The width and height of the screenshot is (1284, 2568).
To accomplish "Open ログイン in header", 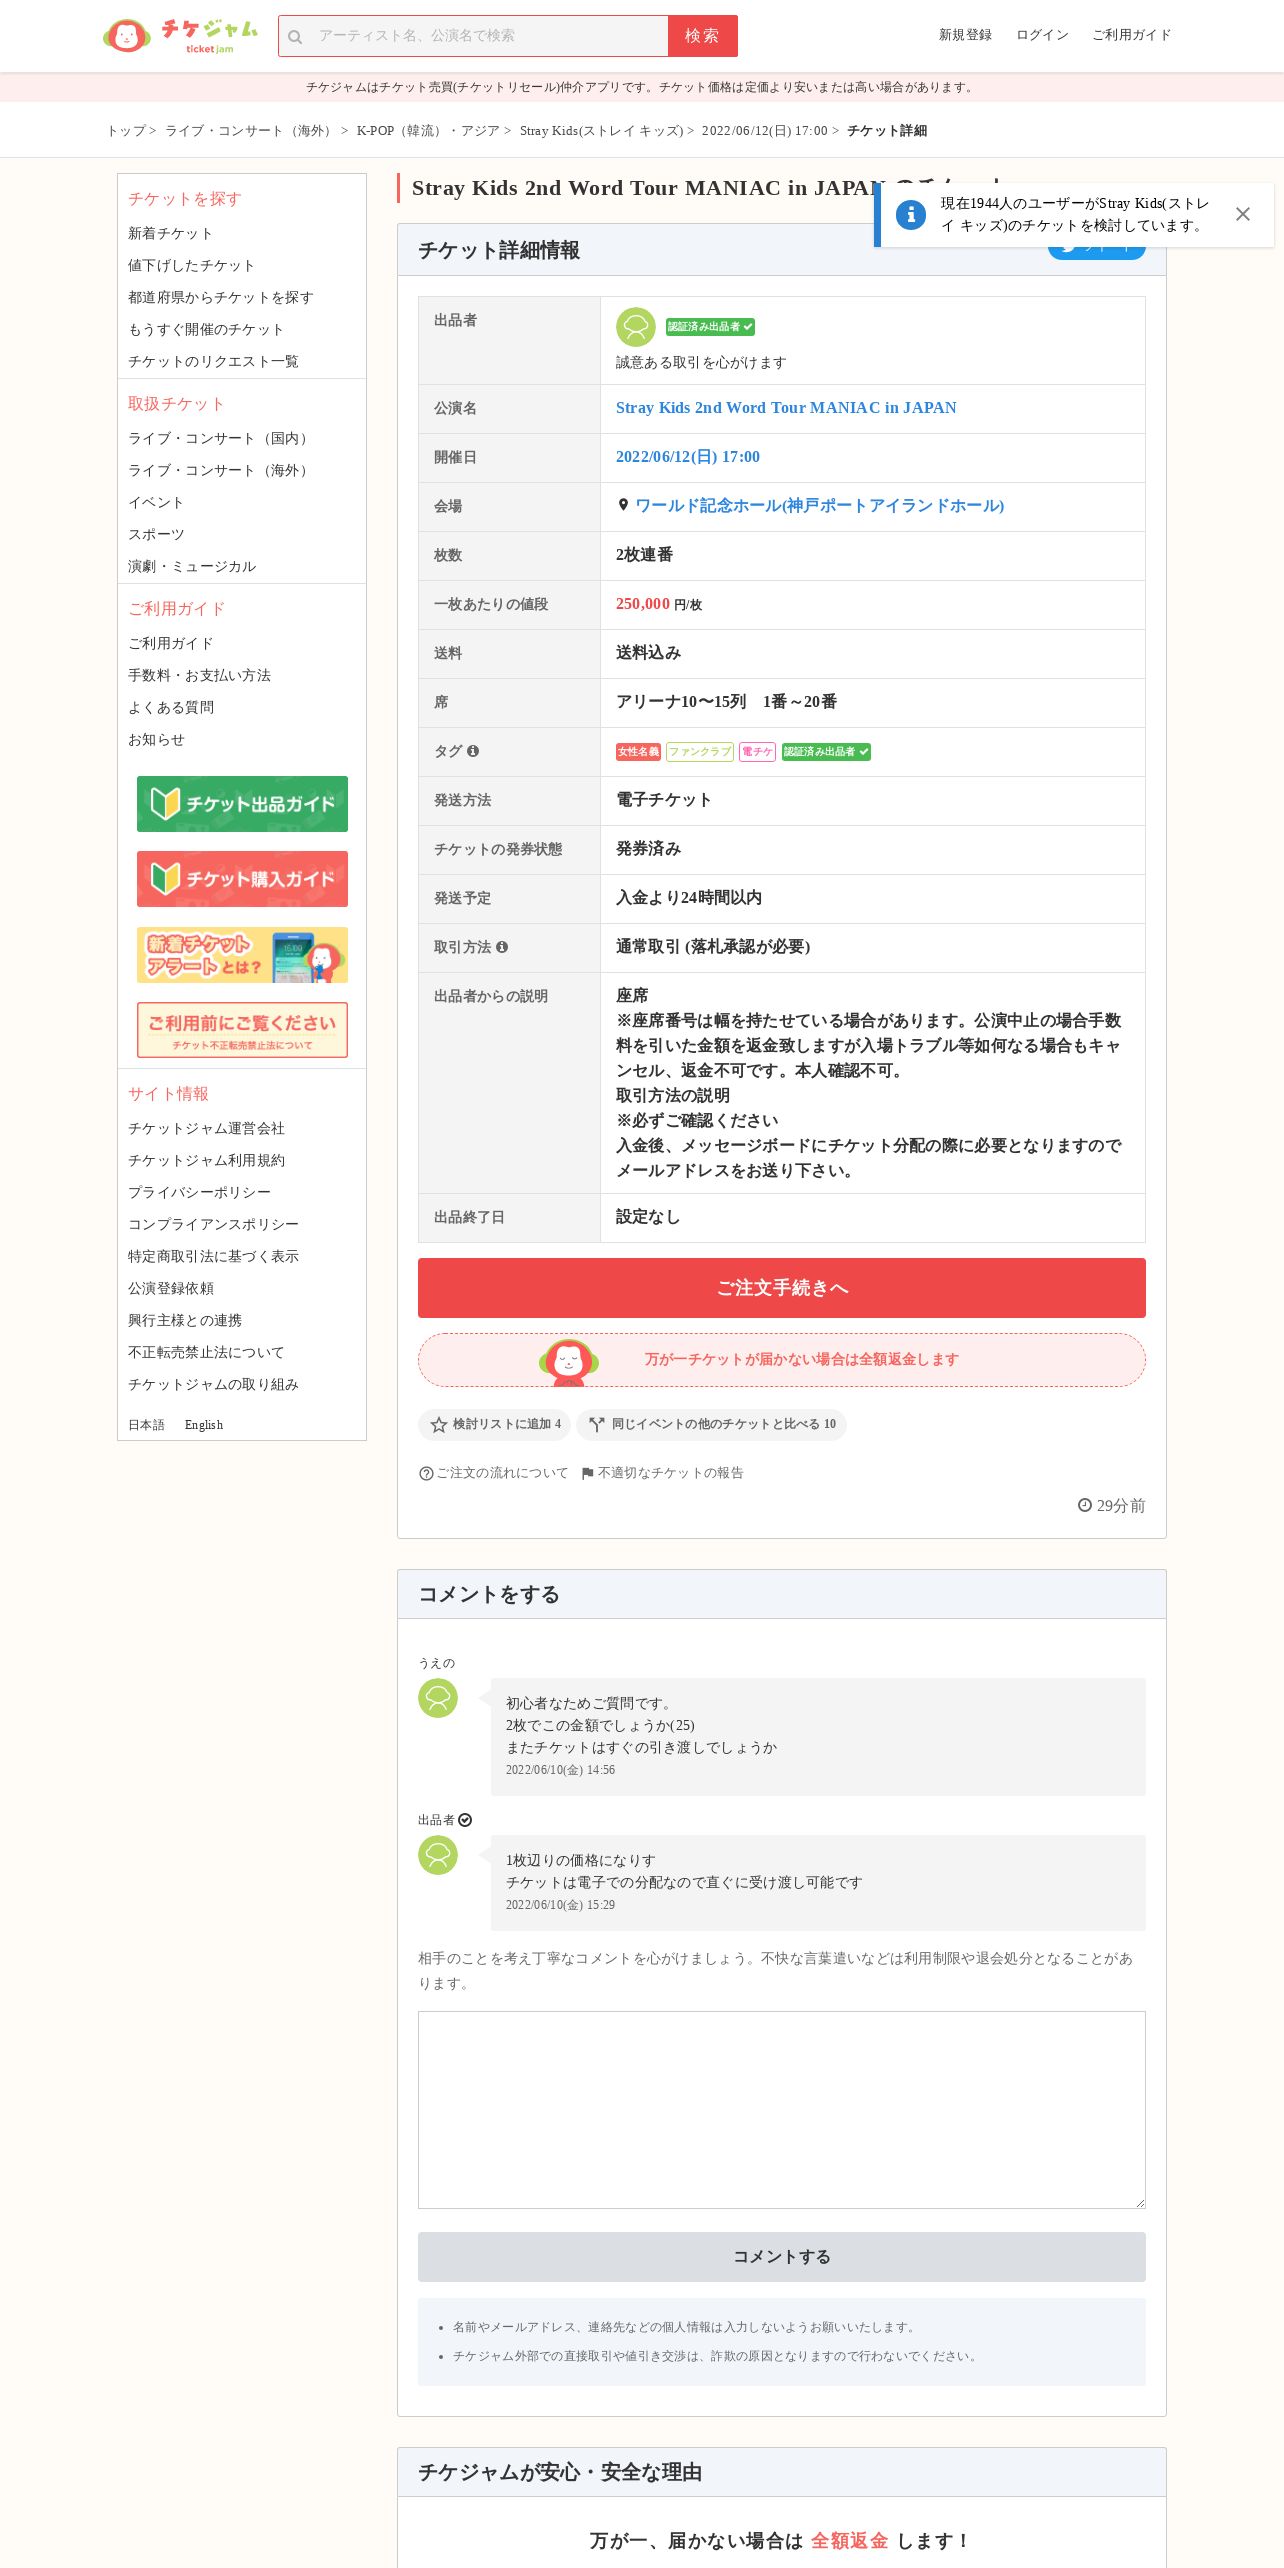I will click(x=1042, y=35).
